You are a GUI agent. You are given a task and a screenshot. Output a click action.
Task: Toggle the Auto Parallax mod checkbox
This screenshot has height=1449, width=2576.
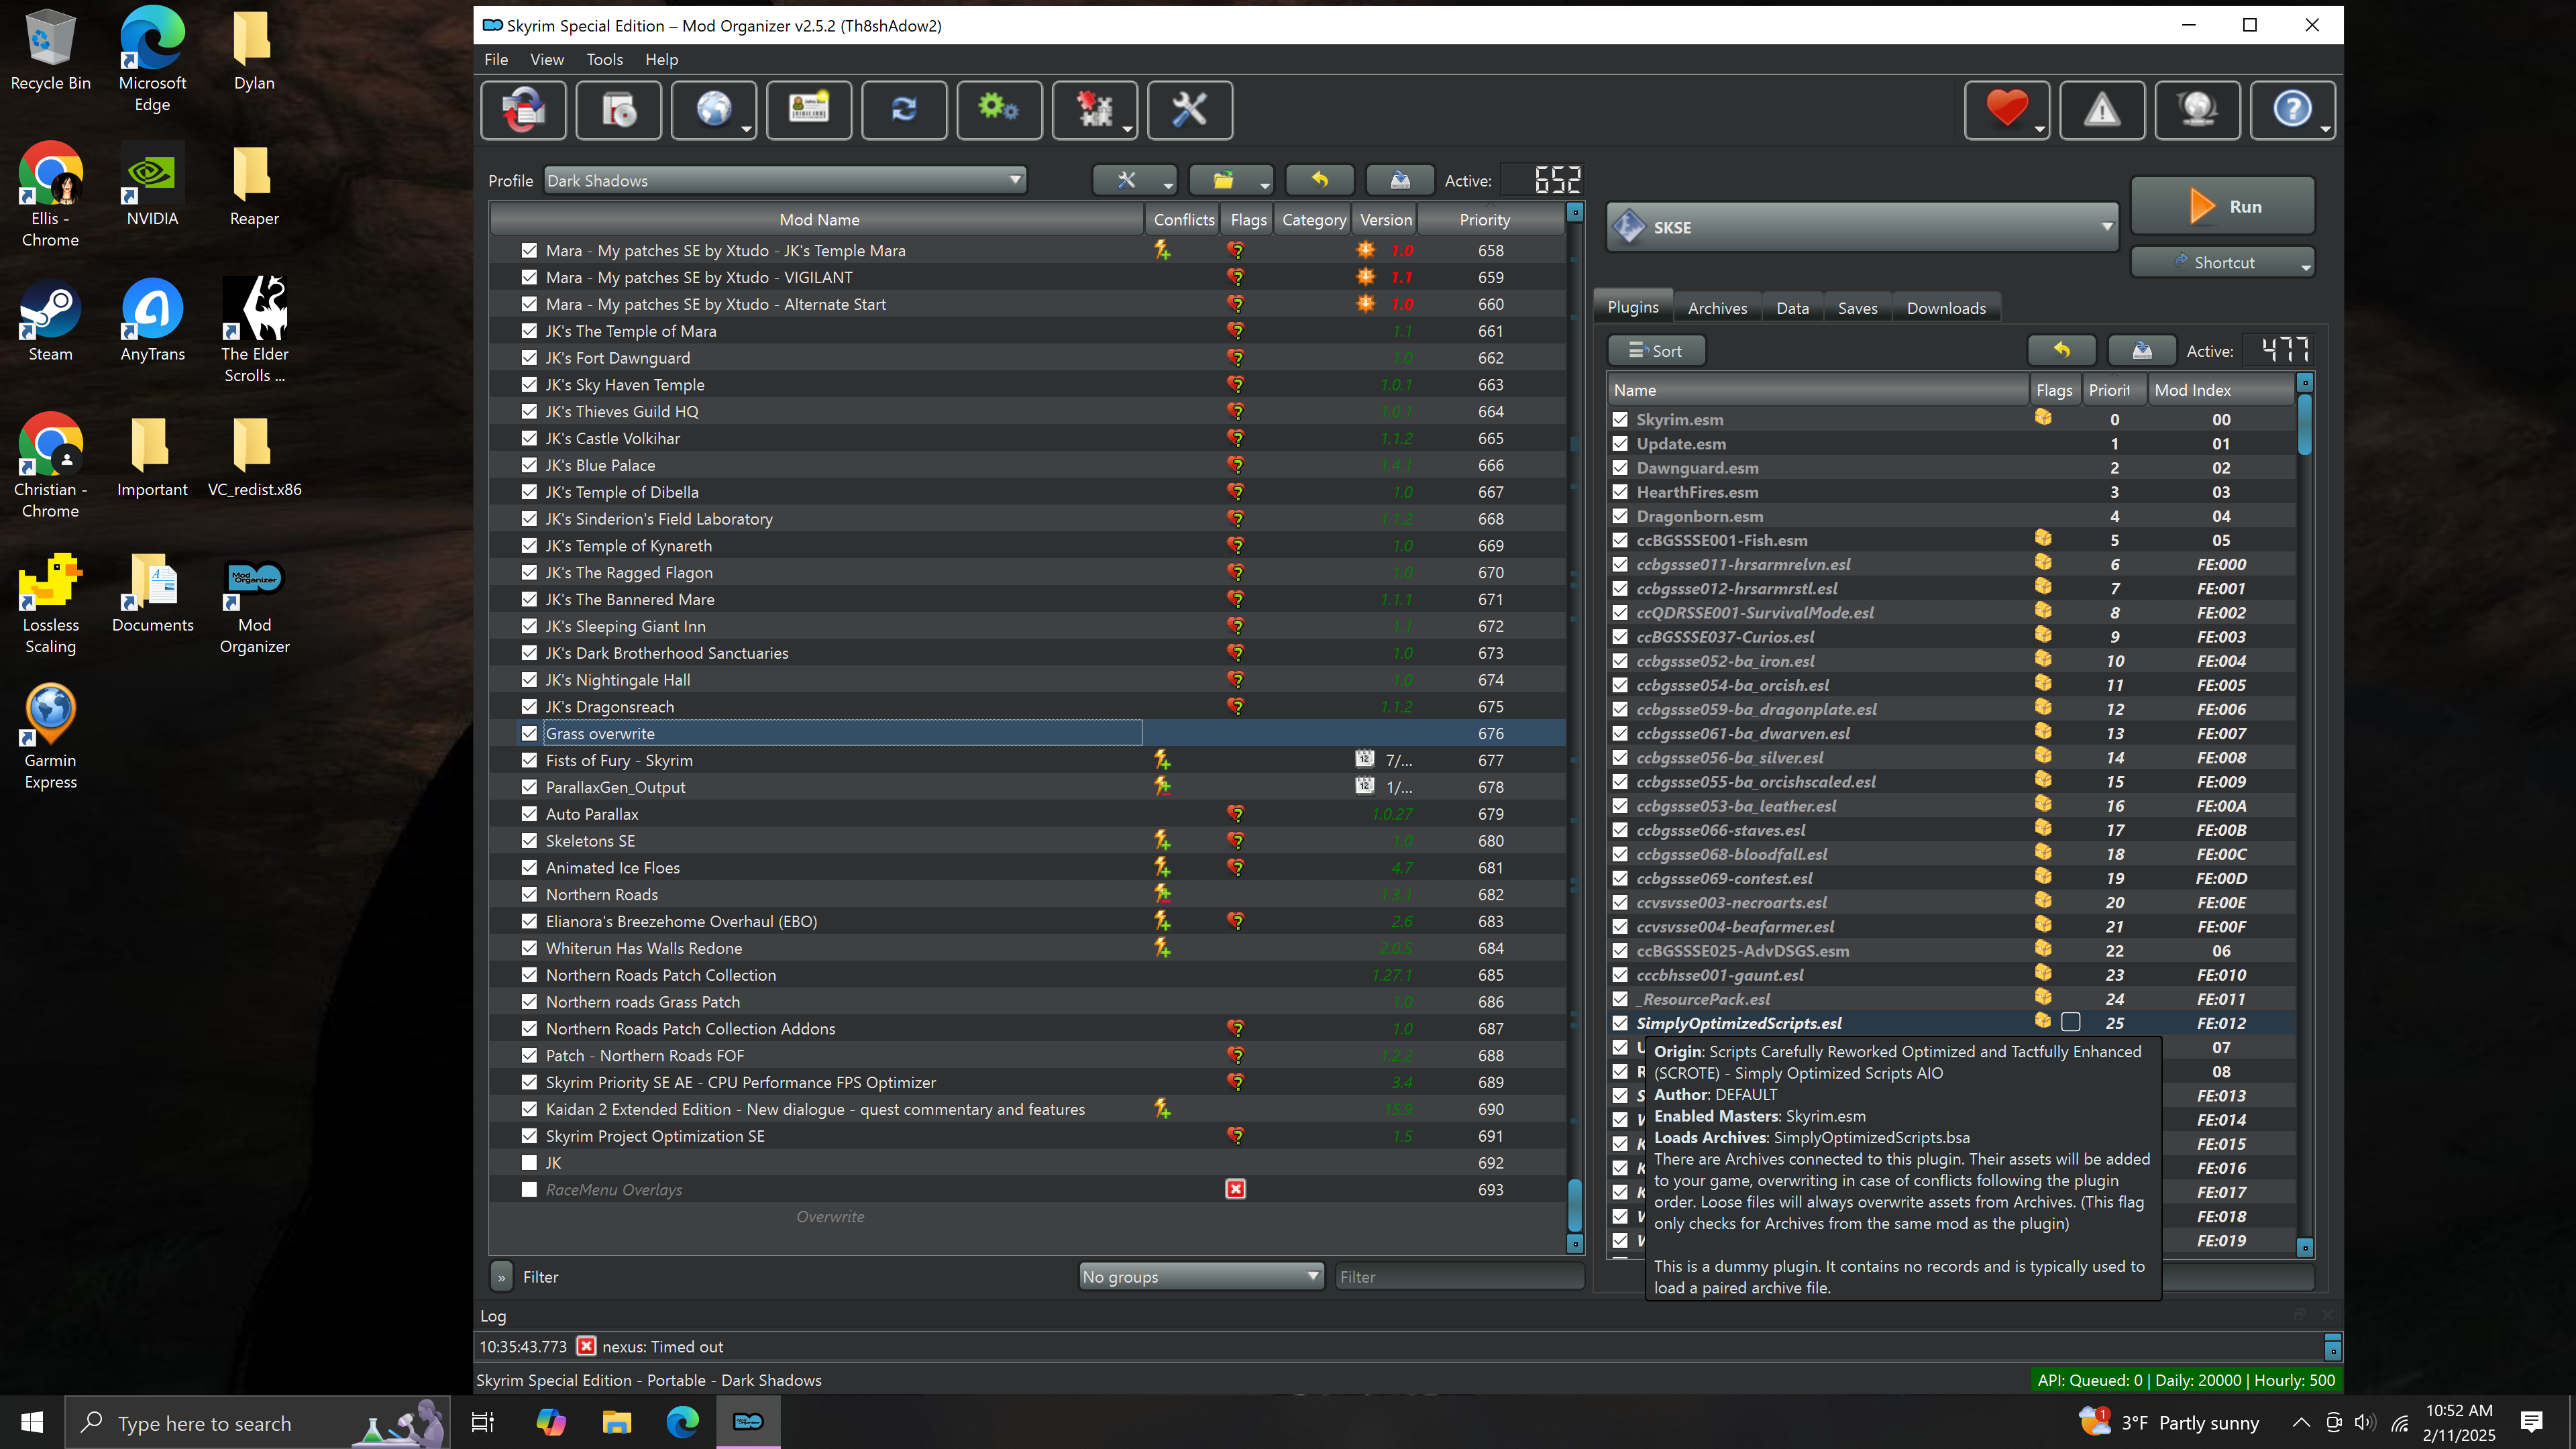529,813
